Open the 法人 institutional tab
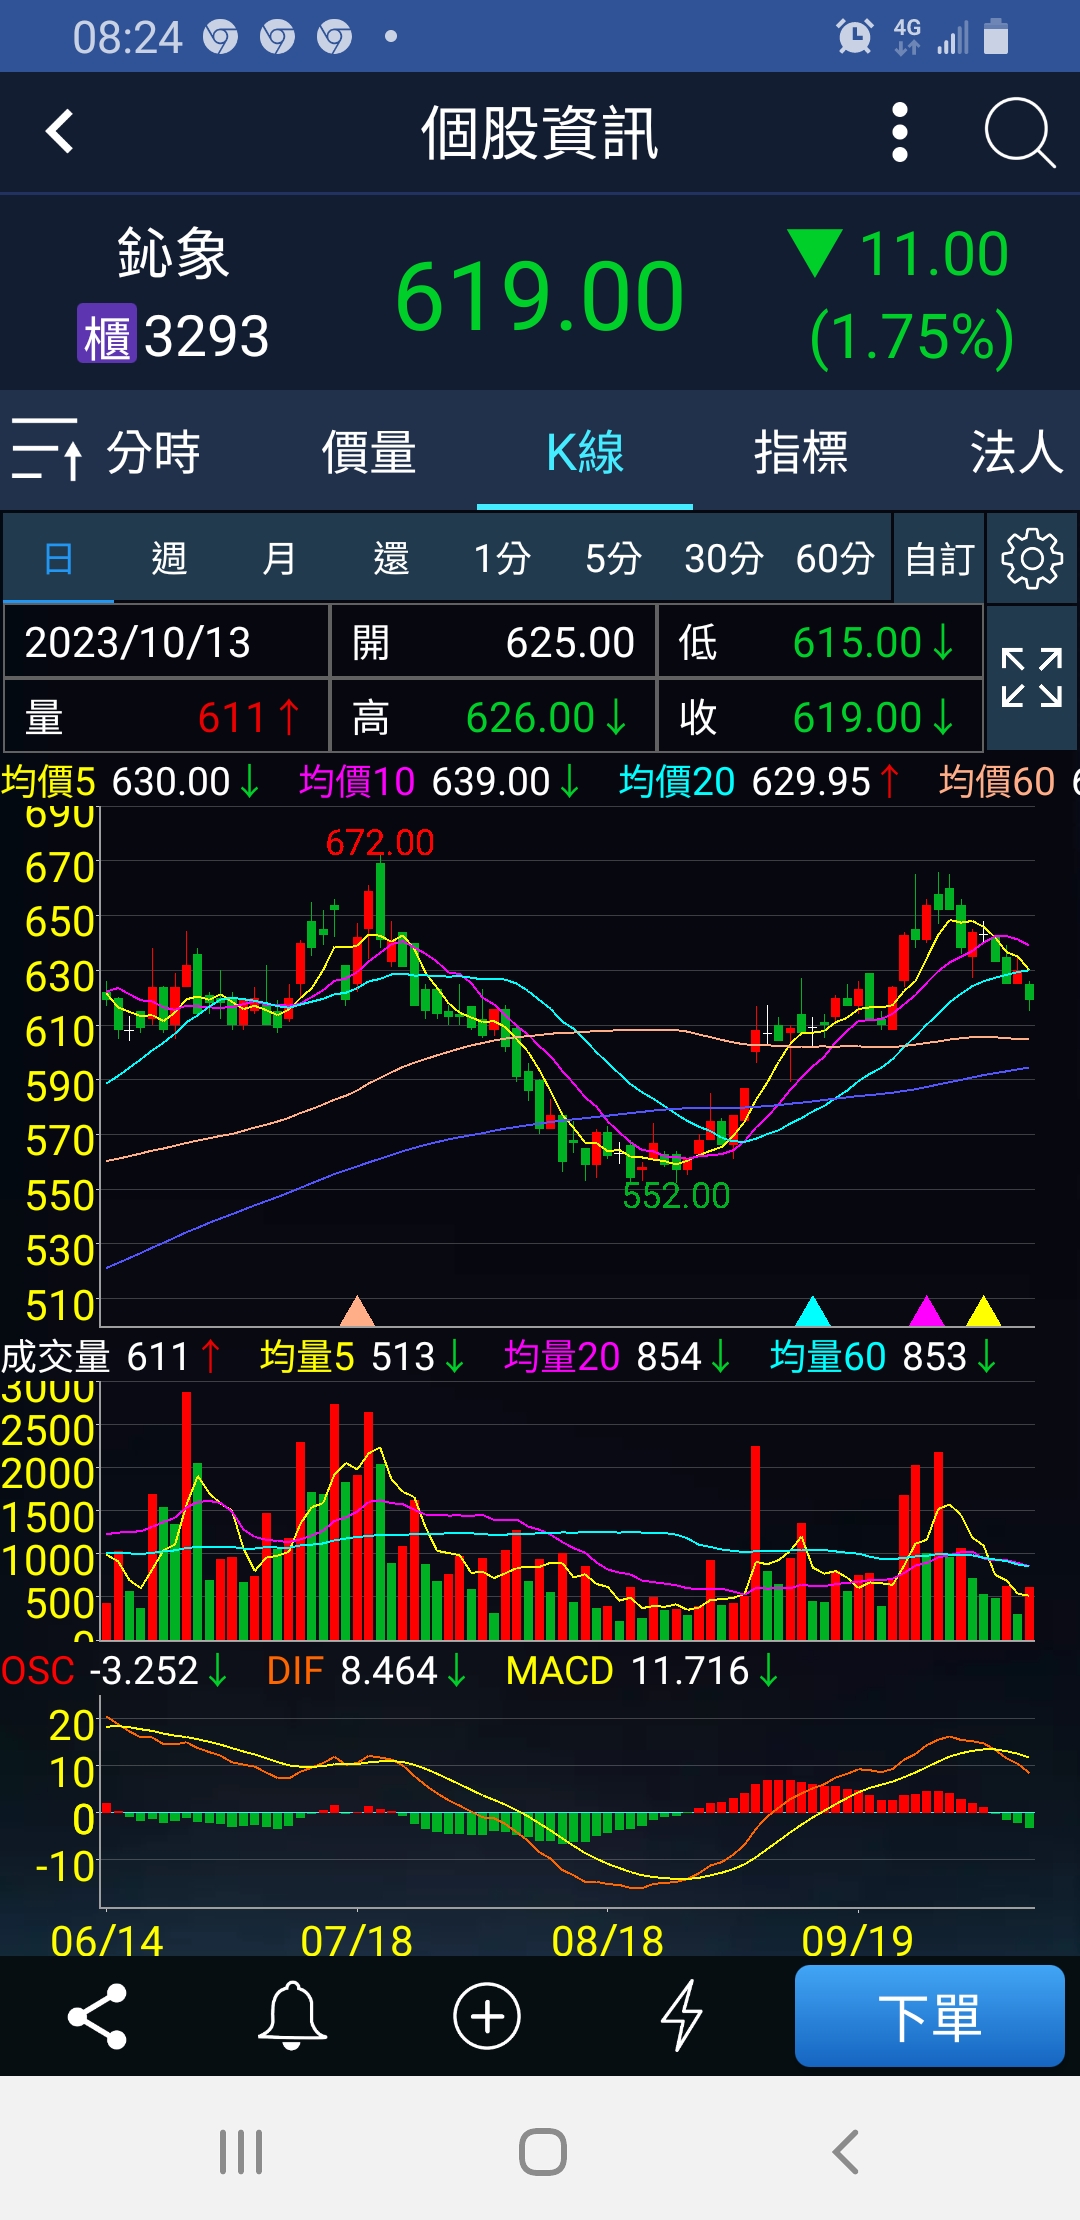 [x=1015, y=452]
